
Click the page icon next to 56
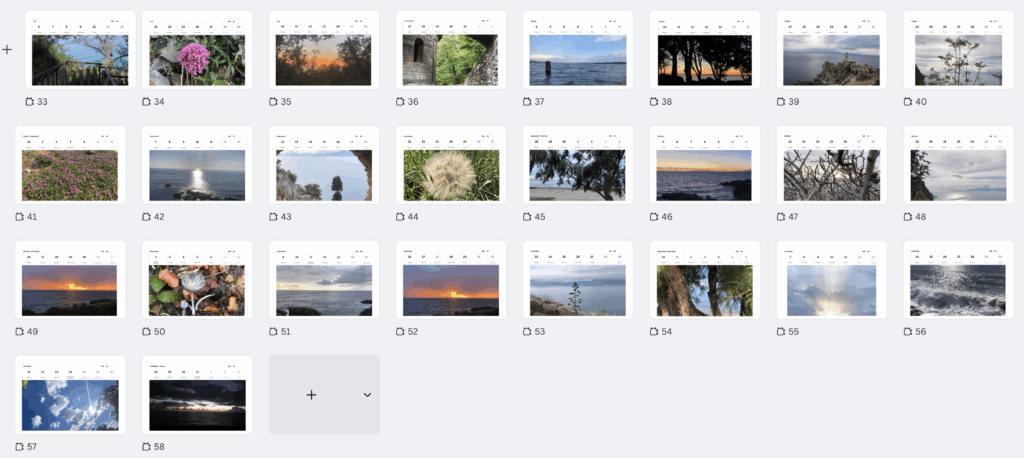(x=908, y=332)
